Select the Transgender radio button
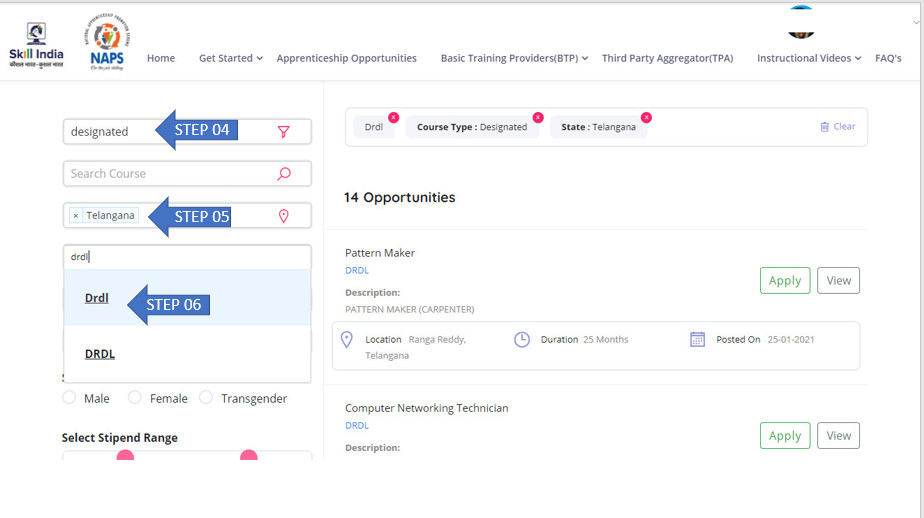924x518 pixels. pos(206,397)
